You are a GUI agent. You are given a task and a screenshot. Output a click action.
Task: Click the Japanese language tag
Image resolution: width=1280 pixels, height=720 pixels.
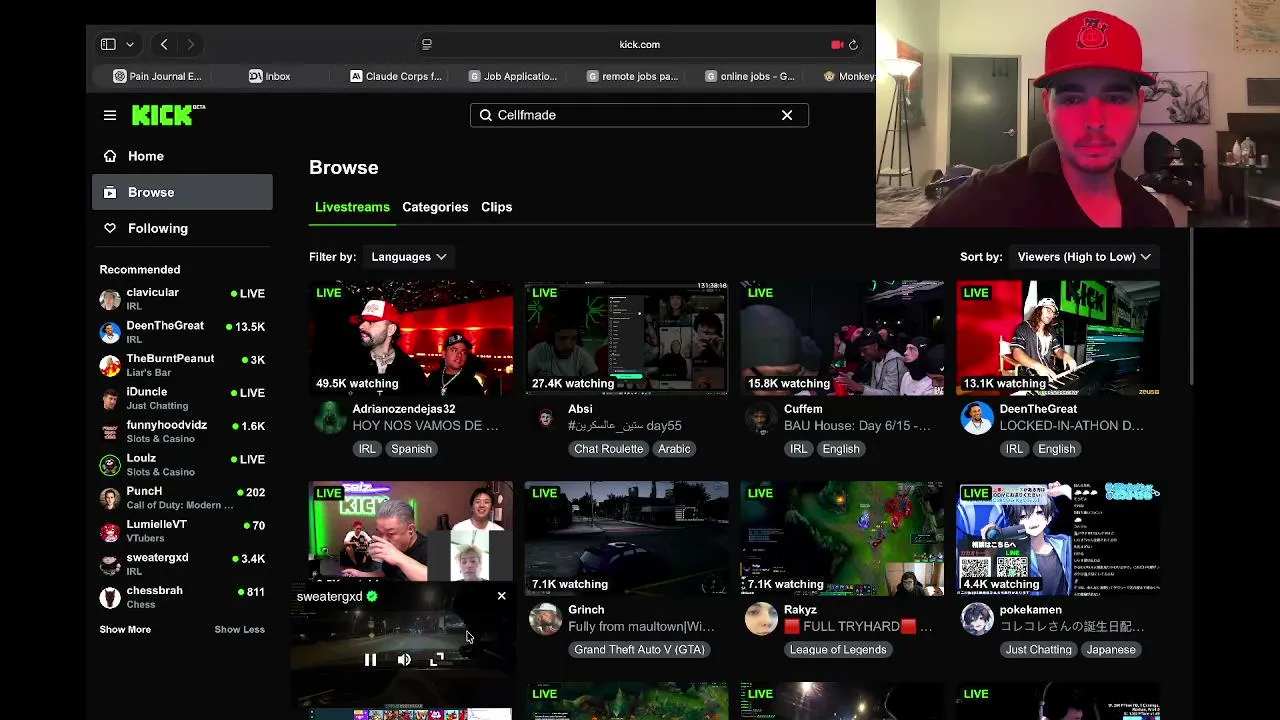coord(1110,650)
